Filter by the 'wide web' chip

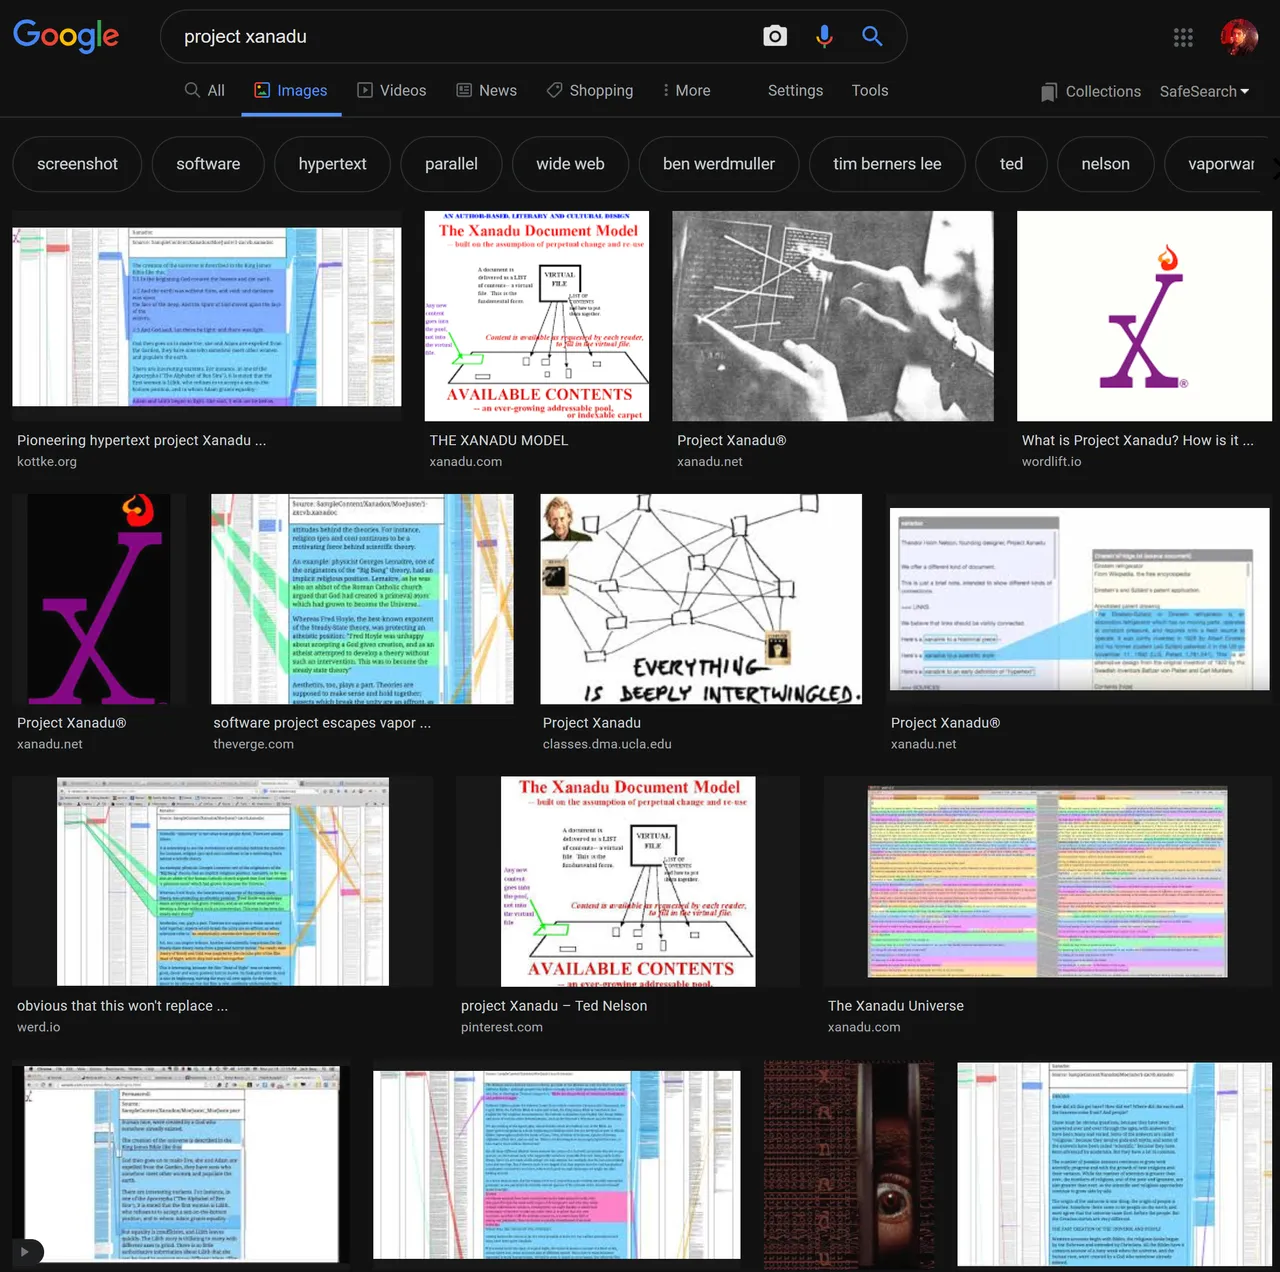coord(570,164)
